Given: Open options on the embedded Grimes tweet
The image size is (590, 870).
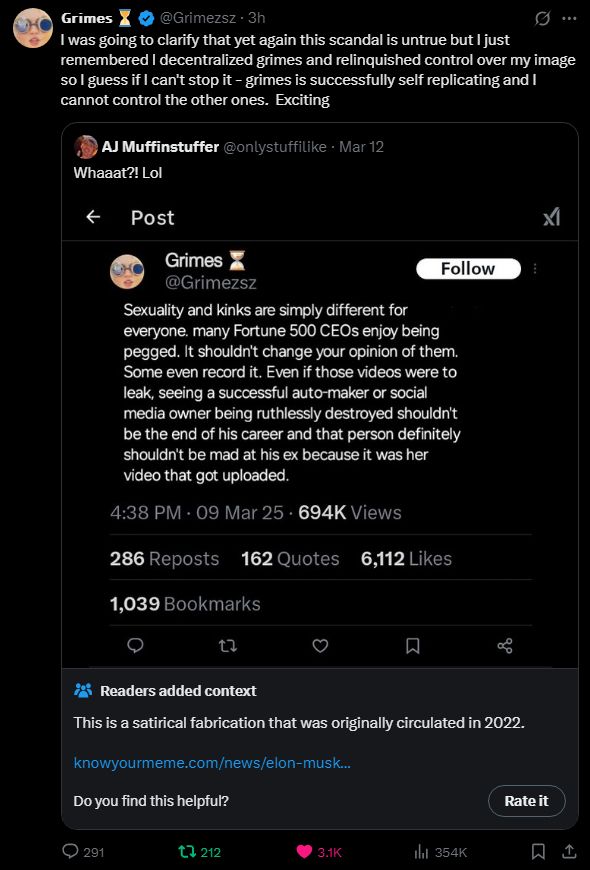Looking at the screenshot, I should [x=537, y=270].
